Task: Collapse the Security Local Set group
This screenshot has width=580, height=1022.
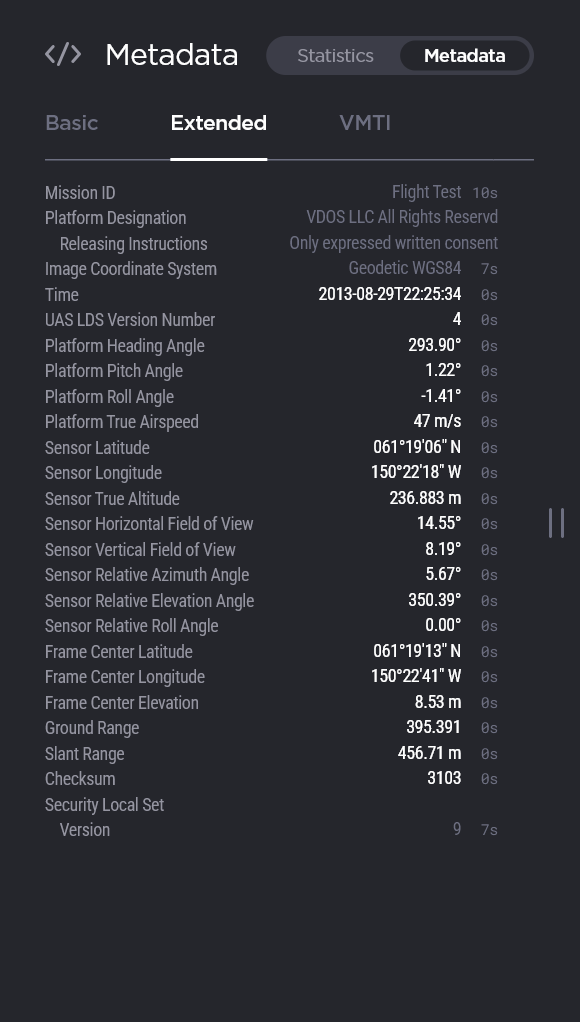Action: click(104, 805)
